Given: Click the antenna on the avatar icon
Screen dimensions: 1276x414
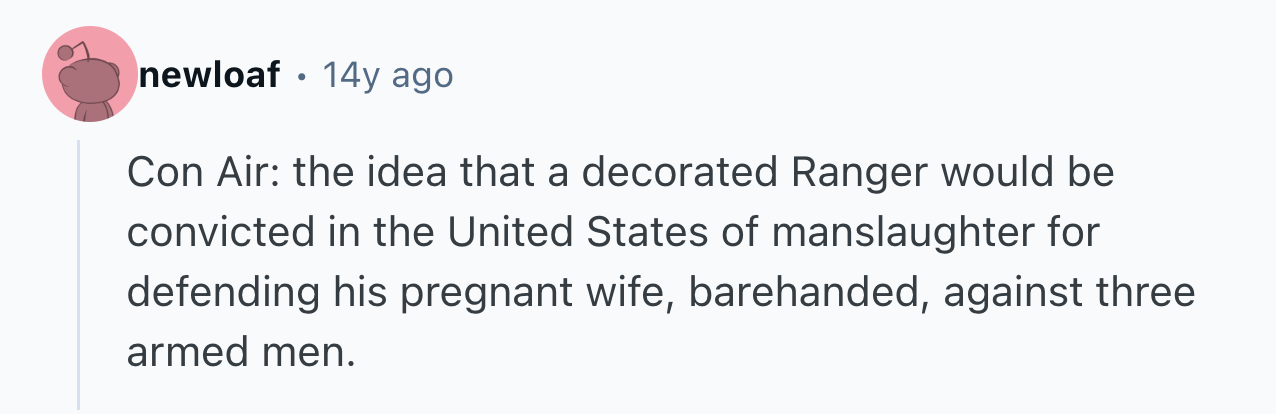Looking at the screenshot, I should (68, 50).
